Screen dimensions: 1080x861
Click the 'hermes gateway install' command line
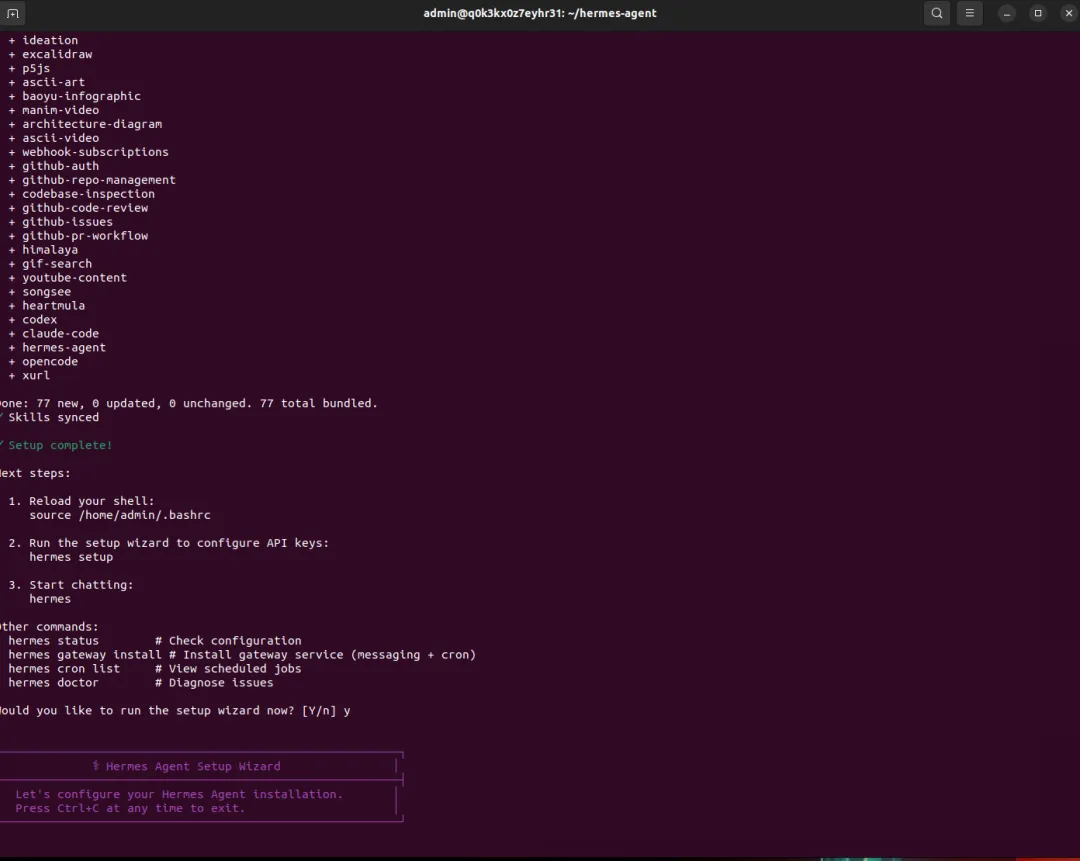[x=242, y=654]
